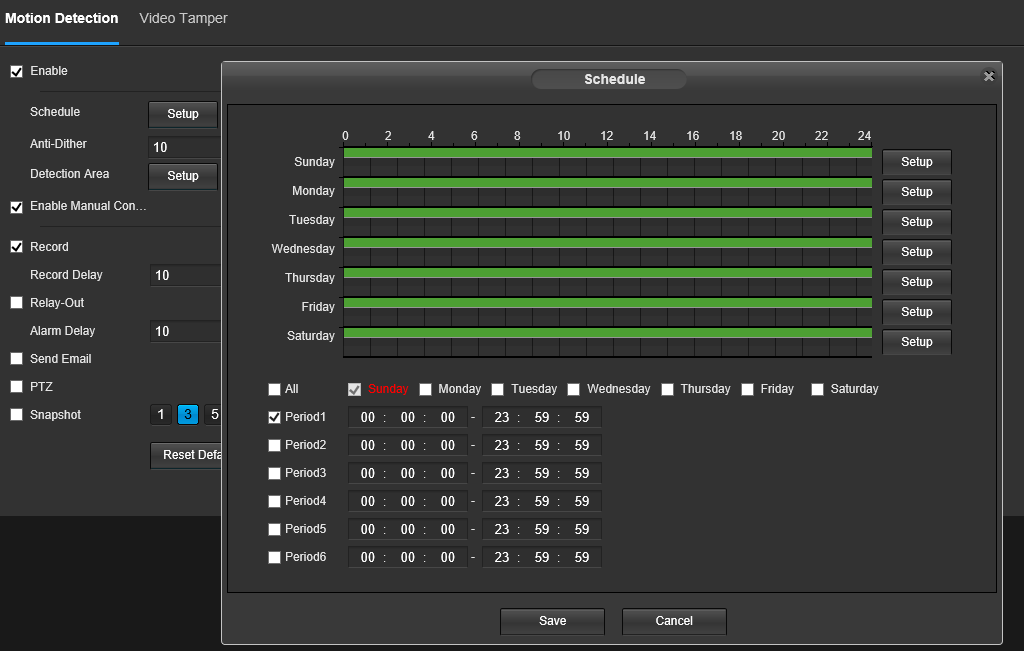Enable the Period3 checkbox
The width and height of the screenshot is (1024, 651).
pyautogui.click(x=274, y=473)
